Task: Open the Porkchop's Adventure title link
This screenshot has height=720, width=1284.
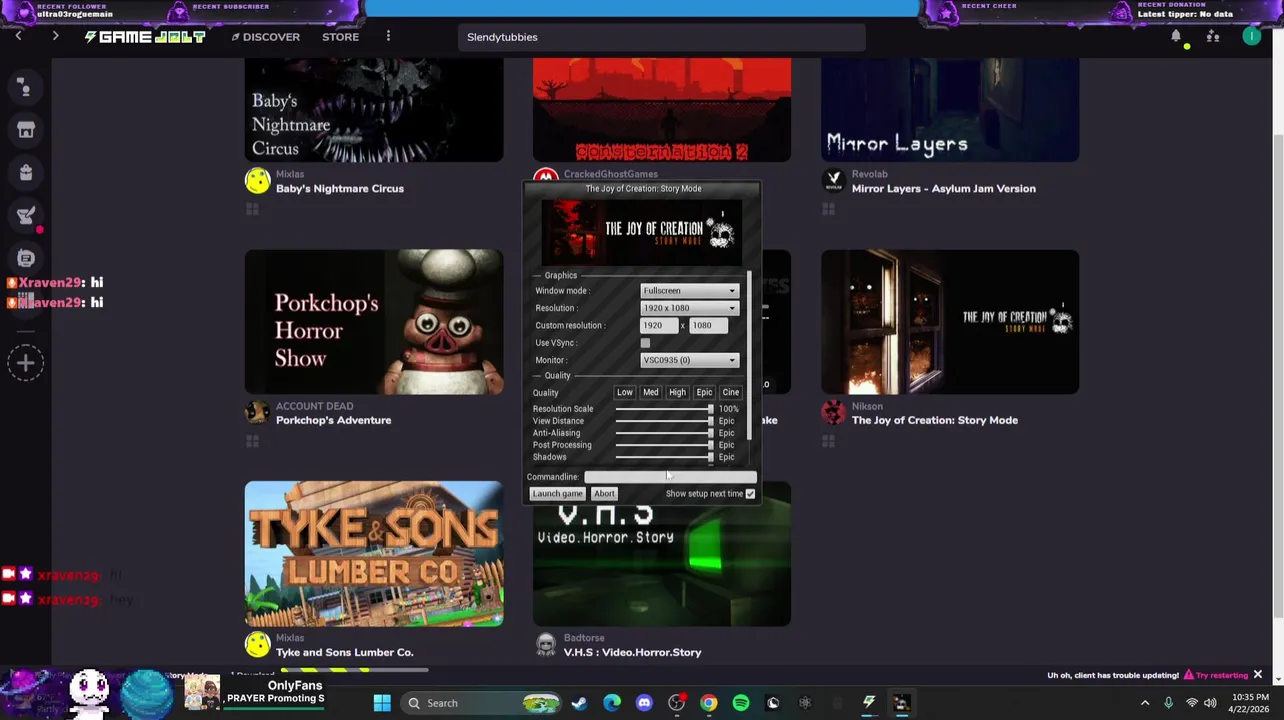Action: (x=333, y=420)
